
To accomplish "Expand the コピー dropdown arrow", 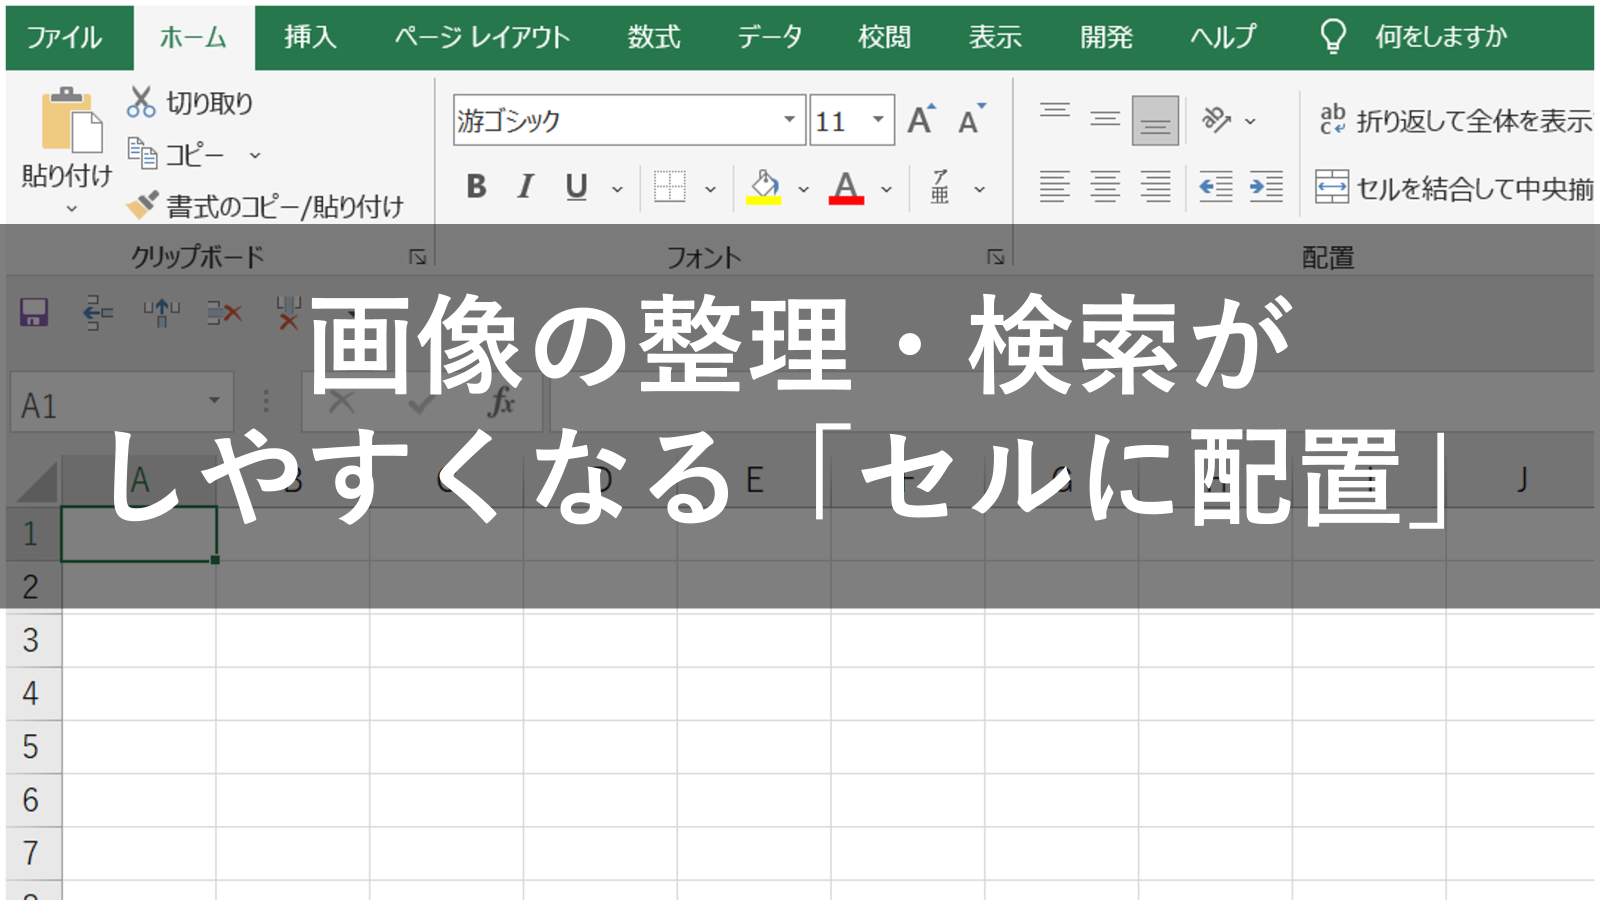I will [255, 156].
